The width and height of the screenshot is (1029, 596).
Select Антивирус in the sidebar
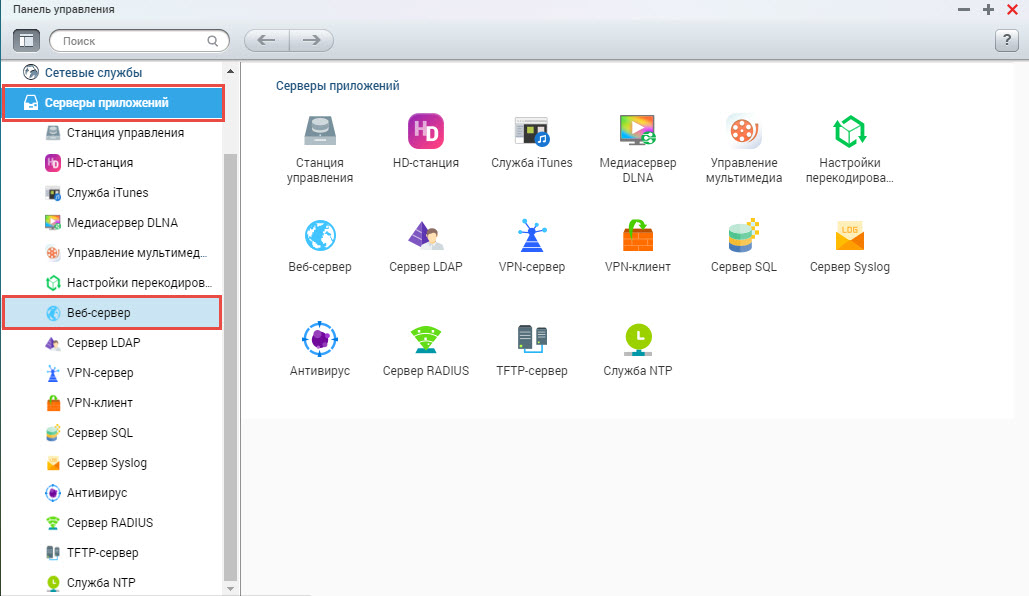113,493
